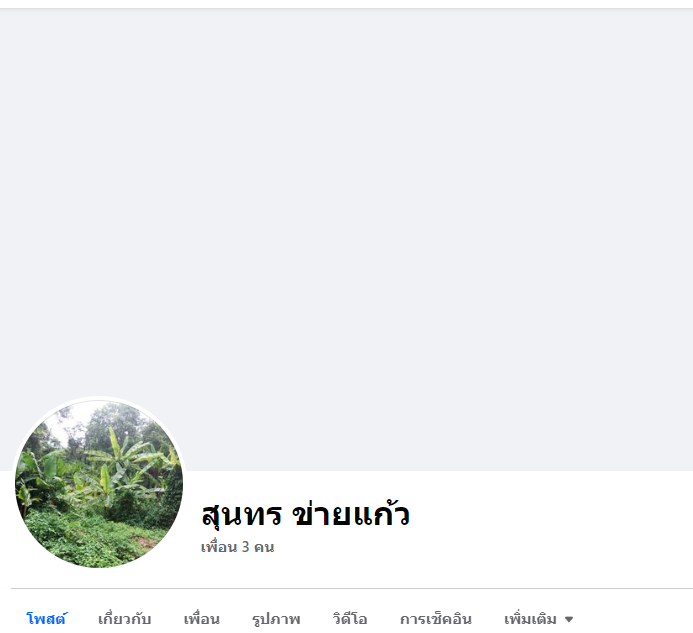Screen dimensions: 693x633
Task: Select the เพื่อน tab in the profile navigation
Action: pyautogui.click(x=202, y=618)
